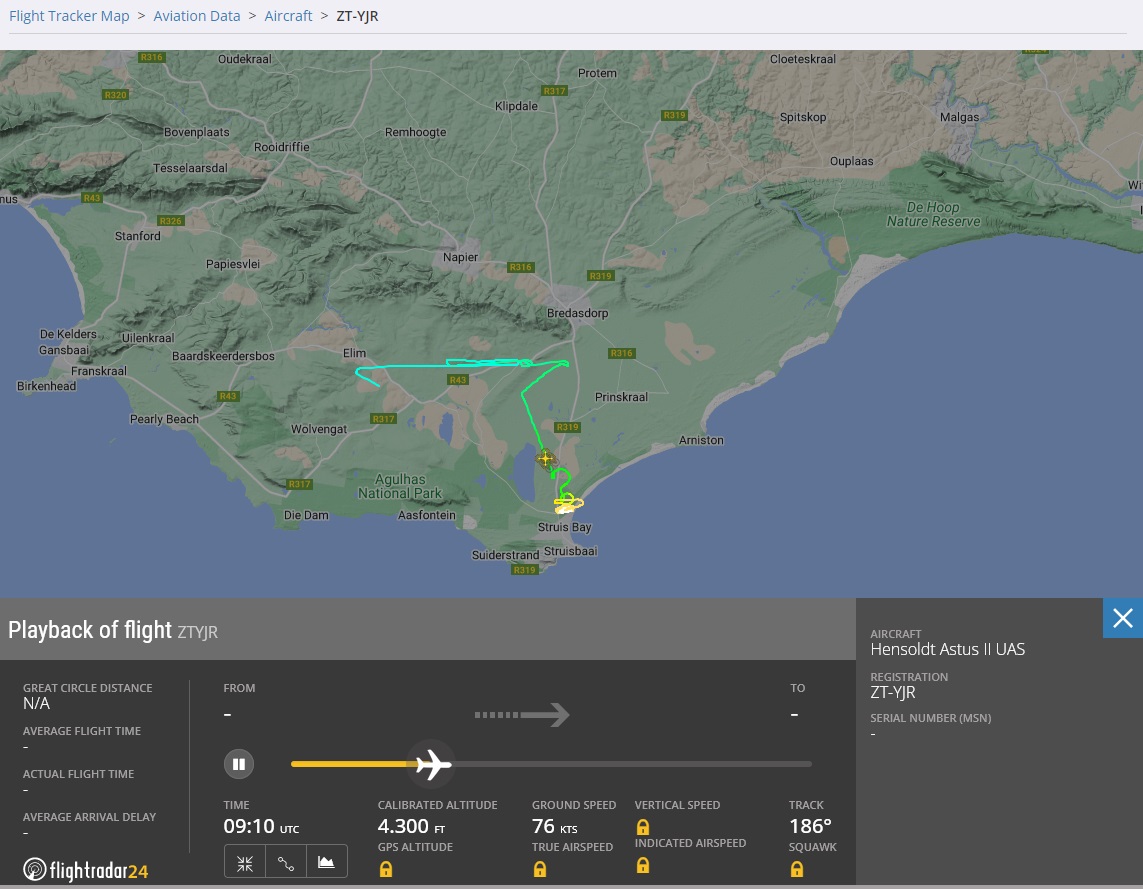Click the Flightradar24 logo

(x=85, y=870)
